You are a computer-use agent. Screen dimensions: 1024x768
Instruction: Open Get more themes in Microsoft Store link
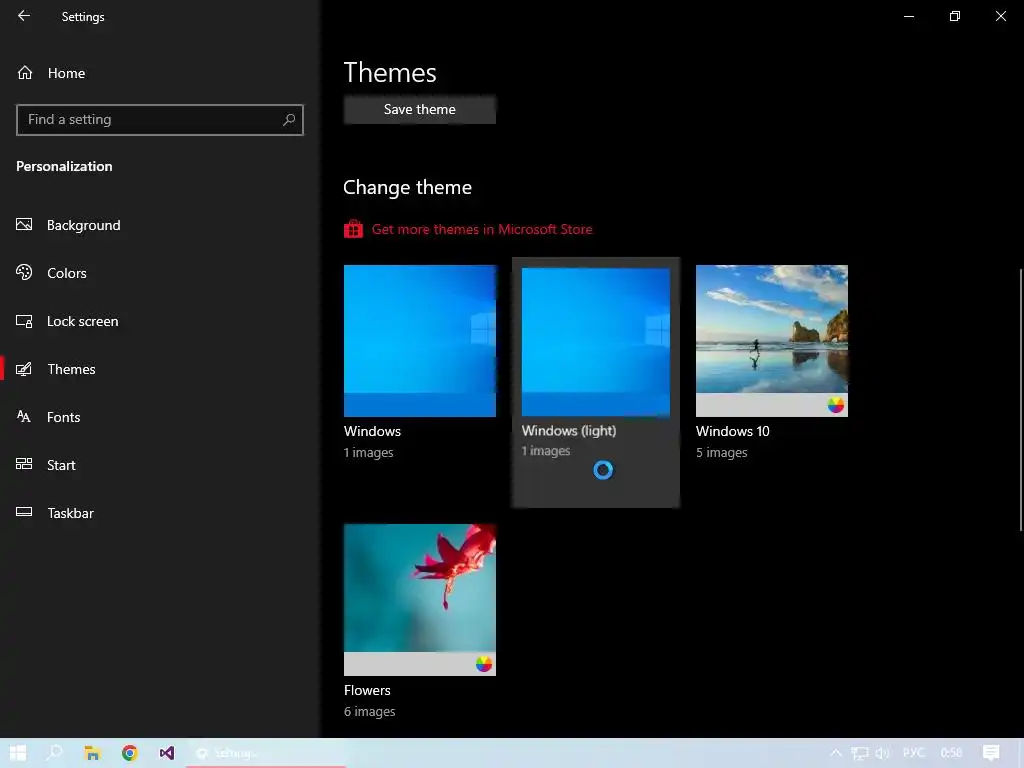pos(482,229)
